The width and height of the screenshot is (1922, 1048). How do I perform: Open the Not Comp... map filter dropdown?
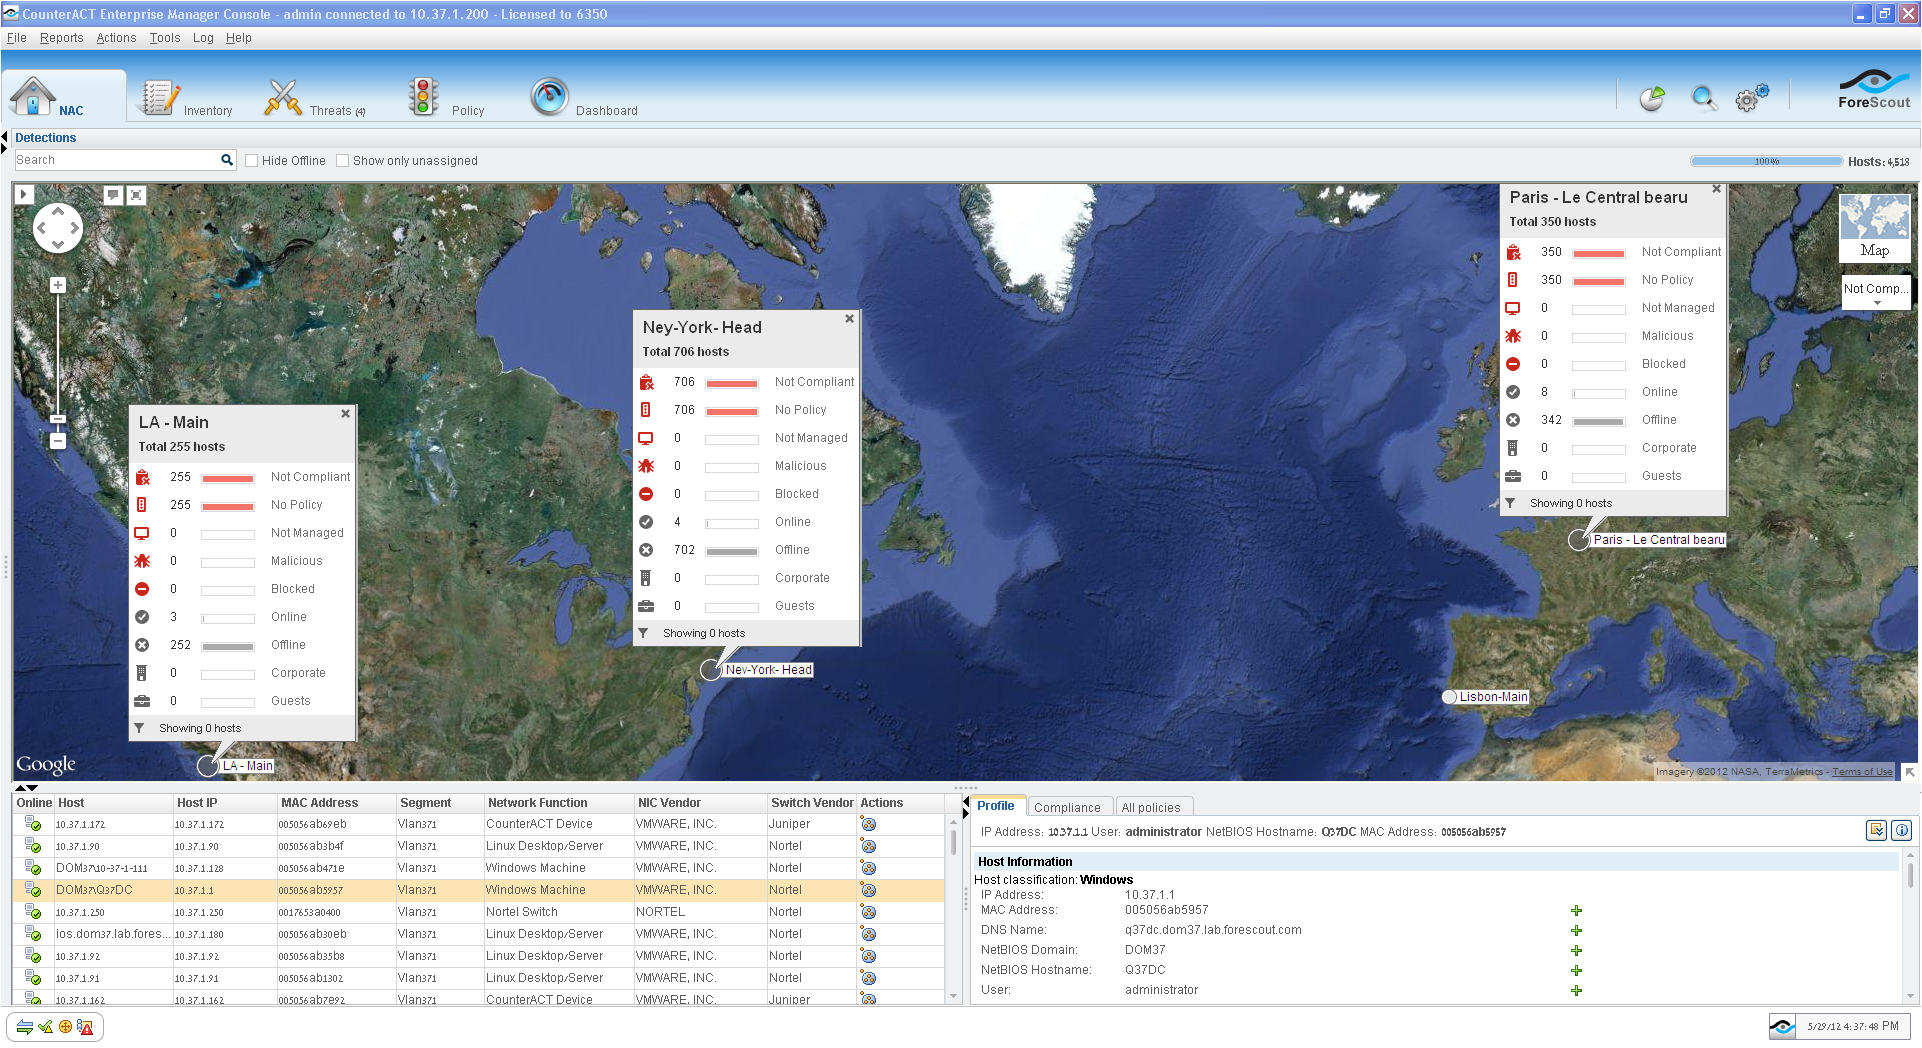tap(1876, 292)
